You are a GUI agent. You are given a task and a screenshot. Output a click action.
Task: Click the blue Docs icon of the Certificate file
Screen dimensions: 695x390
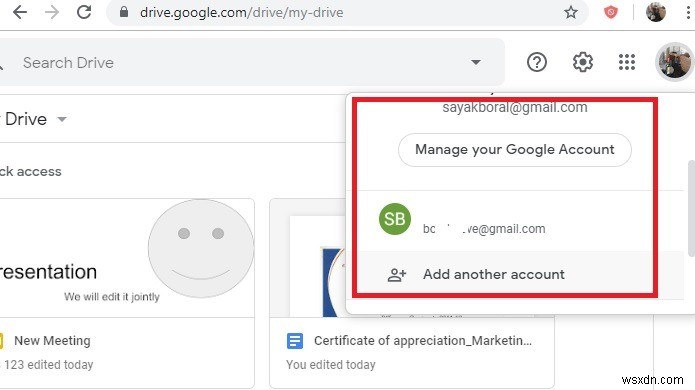click(295, 341)
